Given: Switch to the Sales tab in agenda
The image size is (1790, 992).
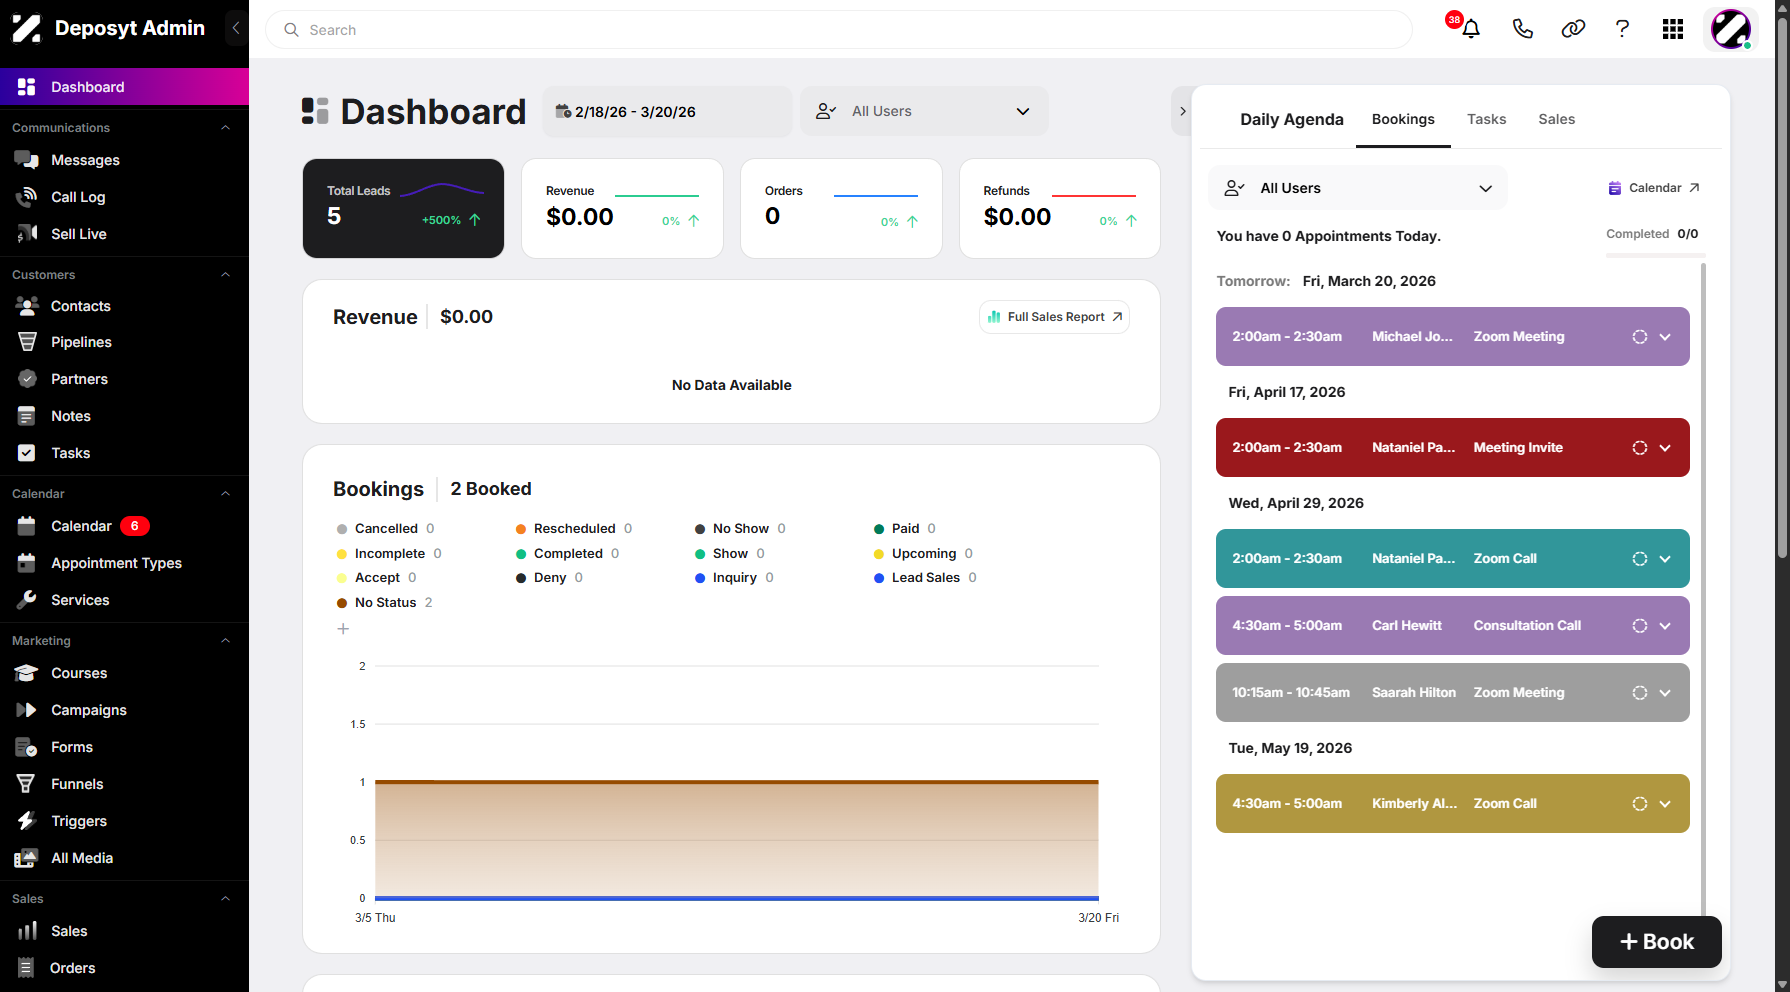Looking at the screenshot, I should coord(1556,119).
